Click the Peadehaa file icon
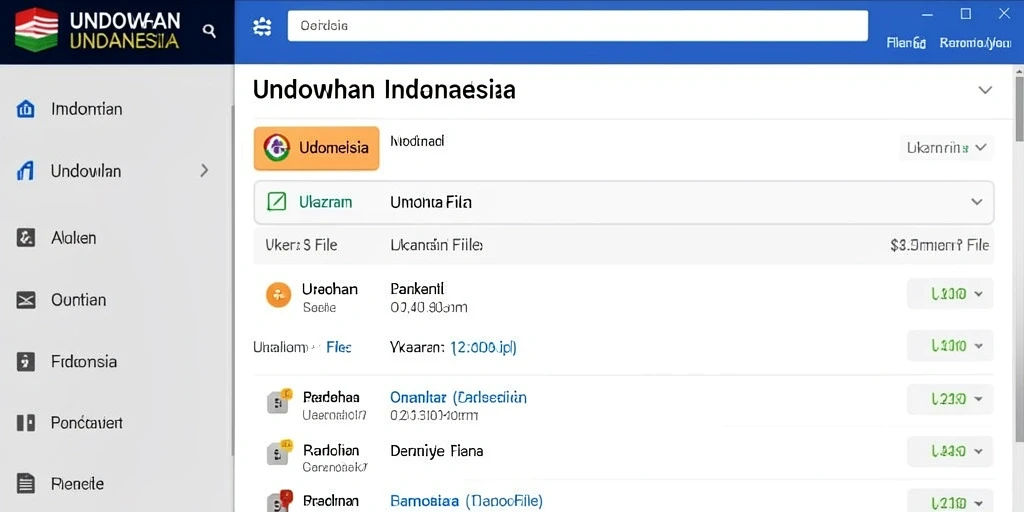Screen dimensions: 1024x512 pyautogui.click(x=279, y=402)
